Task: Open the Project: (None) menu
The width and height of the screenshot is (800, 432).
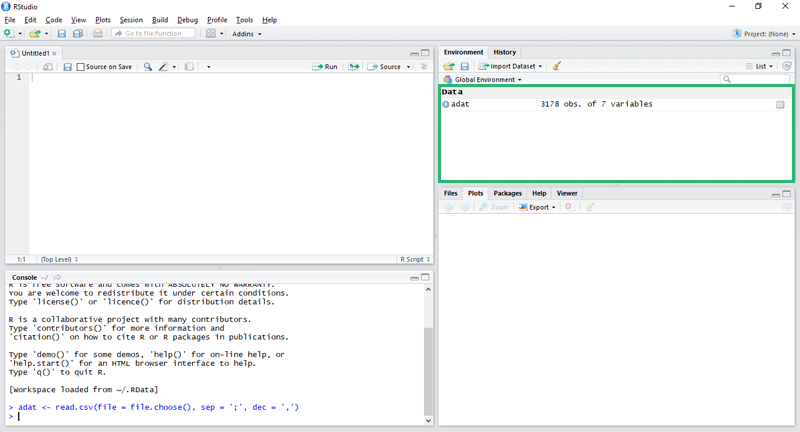Action: pyautogui.click(x=764, y=34)
